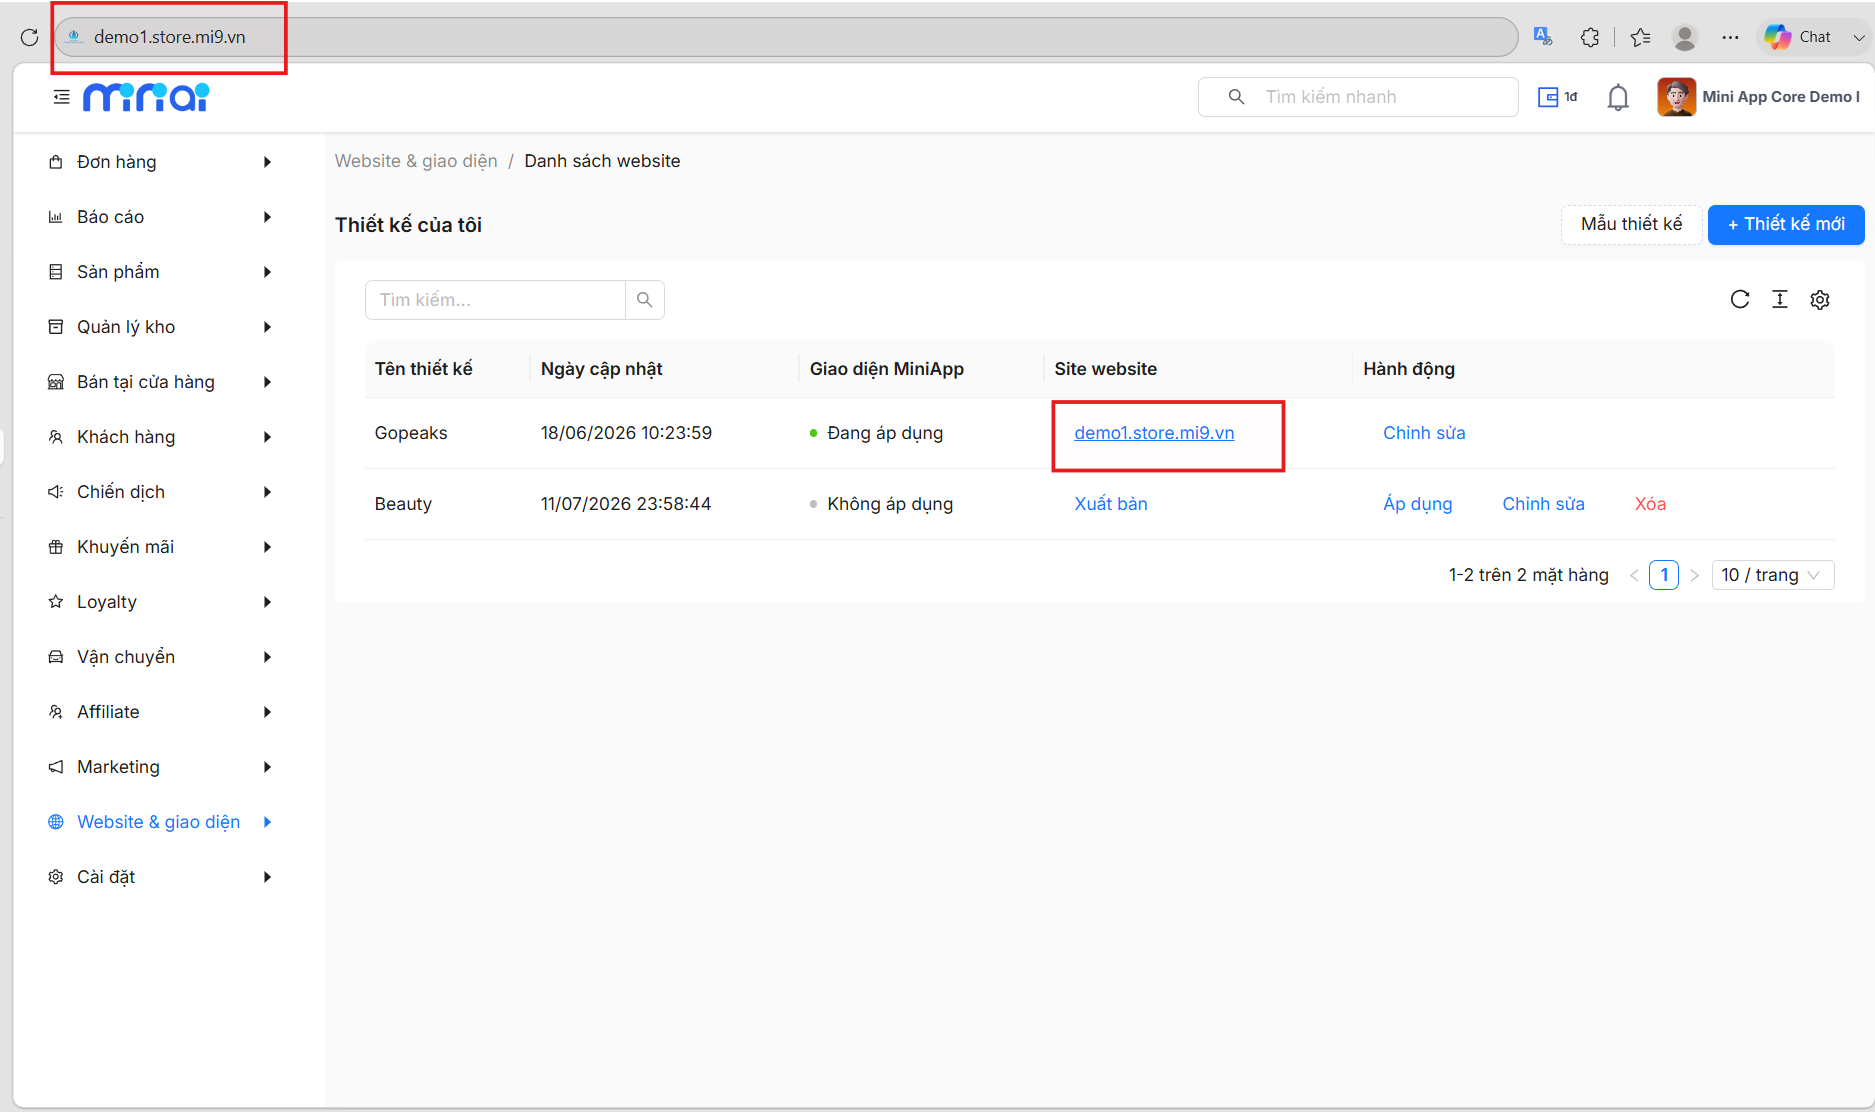Click the + Thiết kế mới button
The height and width of the screenshot is (1112, 1875).
click(x=1786, y=224)
